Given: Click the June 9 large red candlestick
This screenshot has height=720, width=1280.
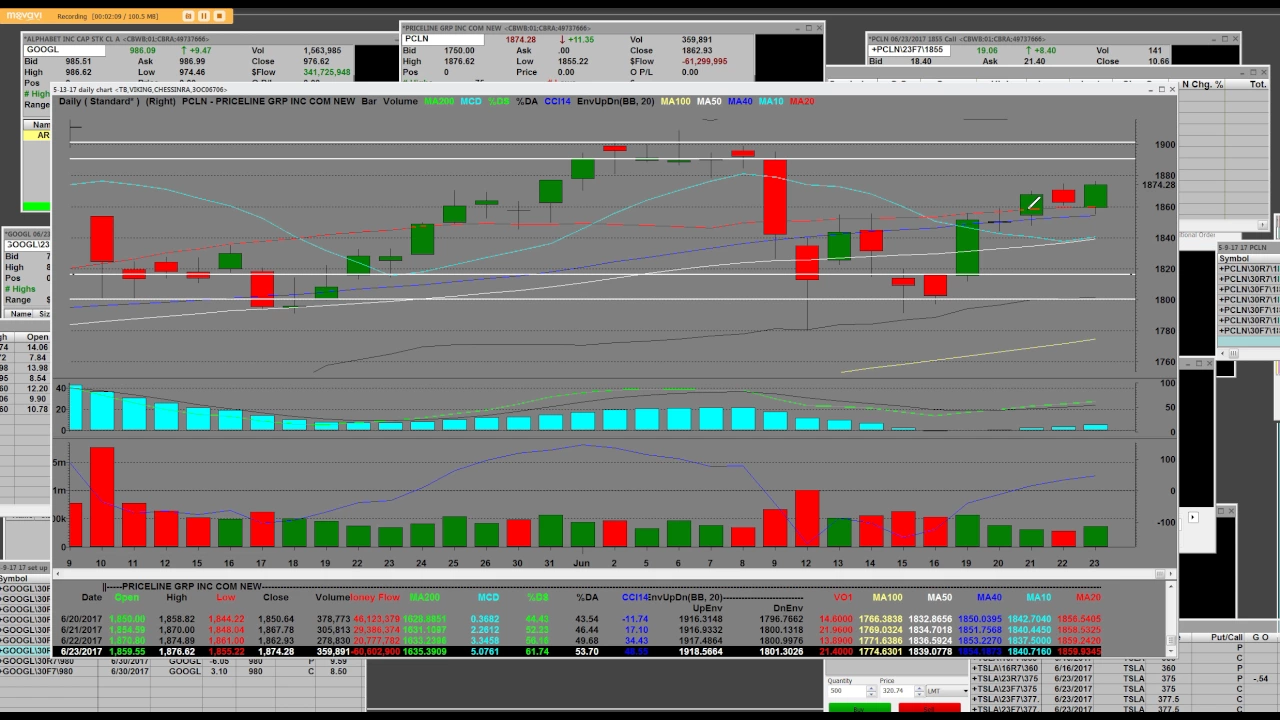Looking at the screenshot, I should 775,197.
